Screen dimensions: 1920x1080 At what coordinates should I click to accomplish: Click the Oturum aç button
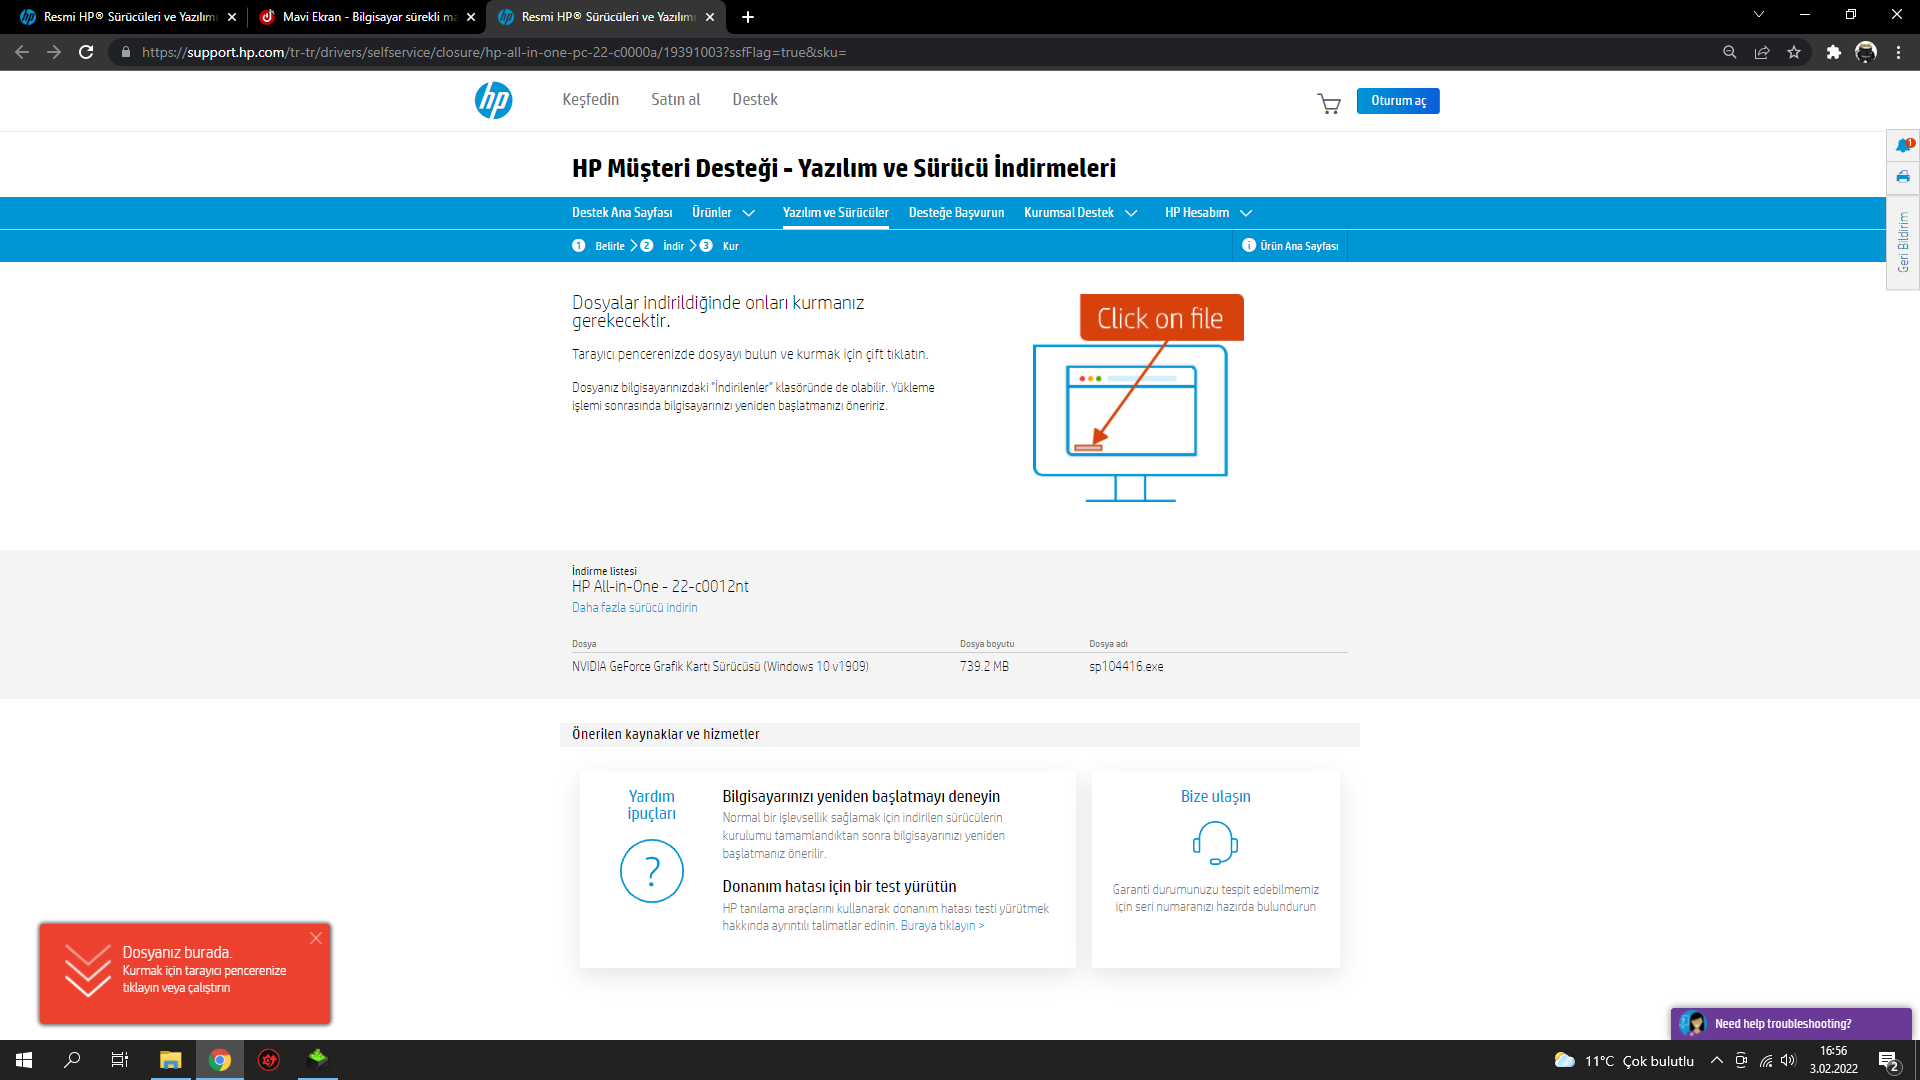pyautogui.click(x=1398, y=101)
